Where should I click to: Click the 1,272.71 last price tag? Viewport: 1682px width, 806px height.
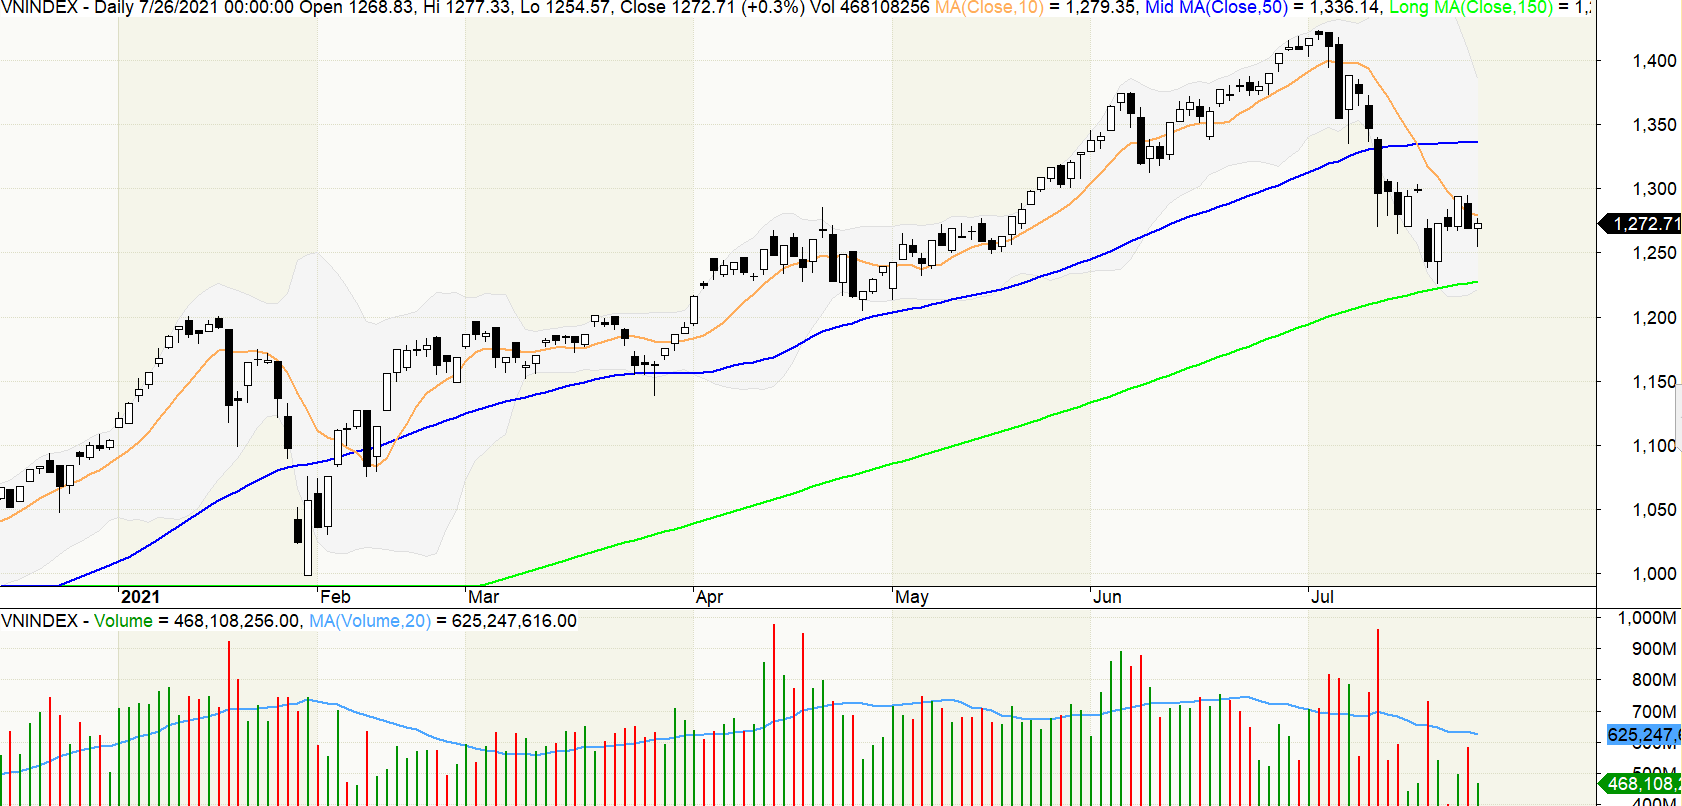1641,224
